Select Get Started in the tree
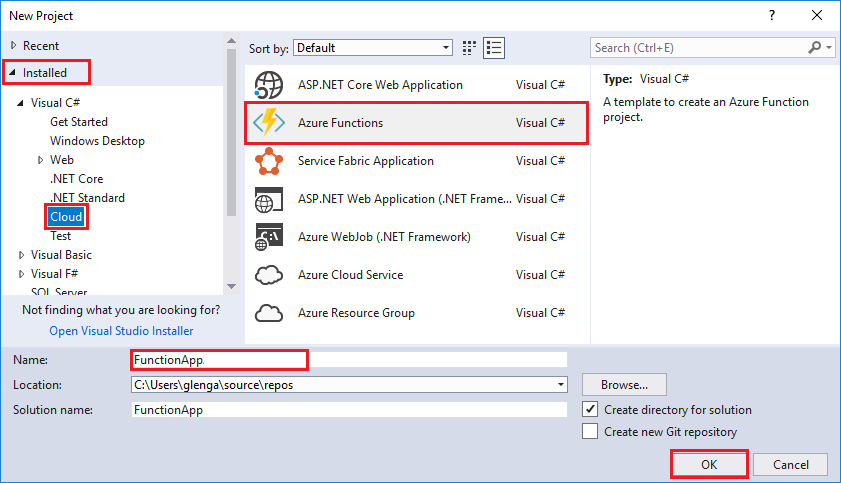The width and height of the screenshot is (841, 483). (79, 122)
